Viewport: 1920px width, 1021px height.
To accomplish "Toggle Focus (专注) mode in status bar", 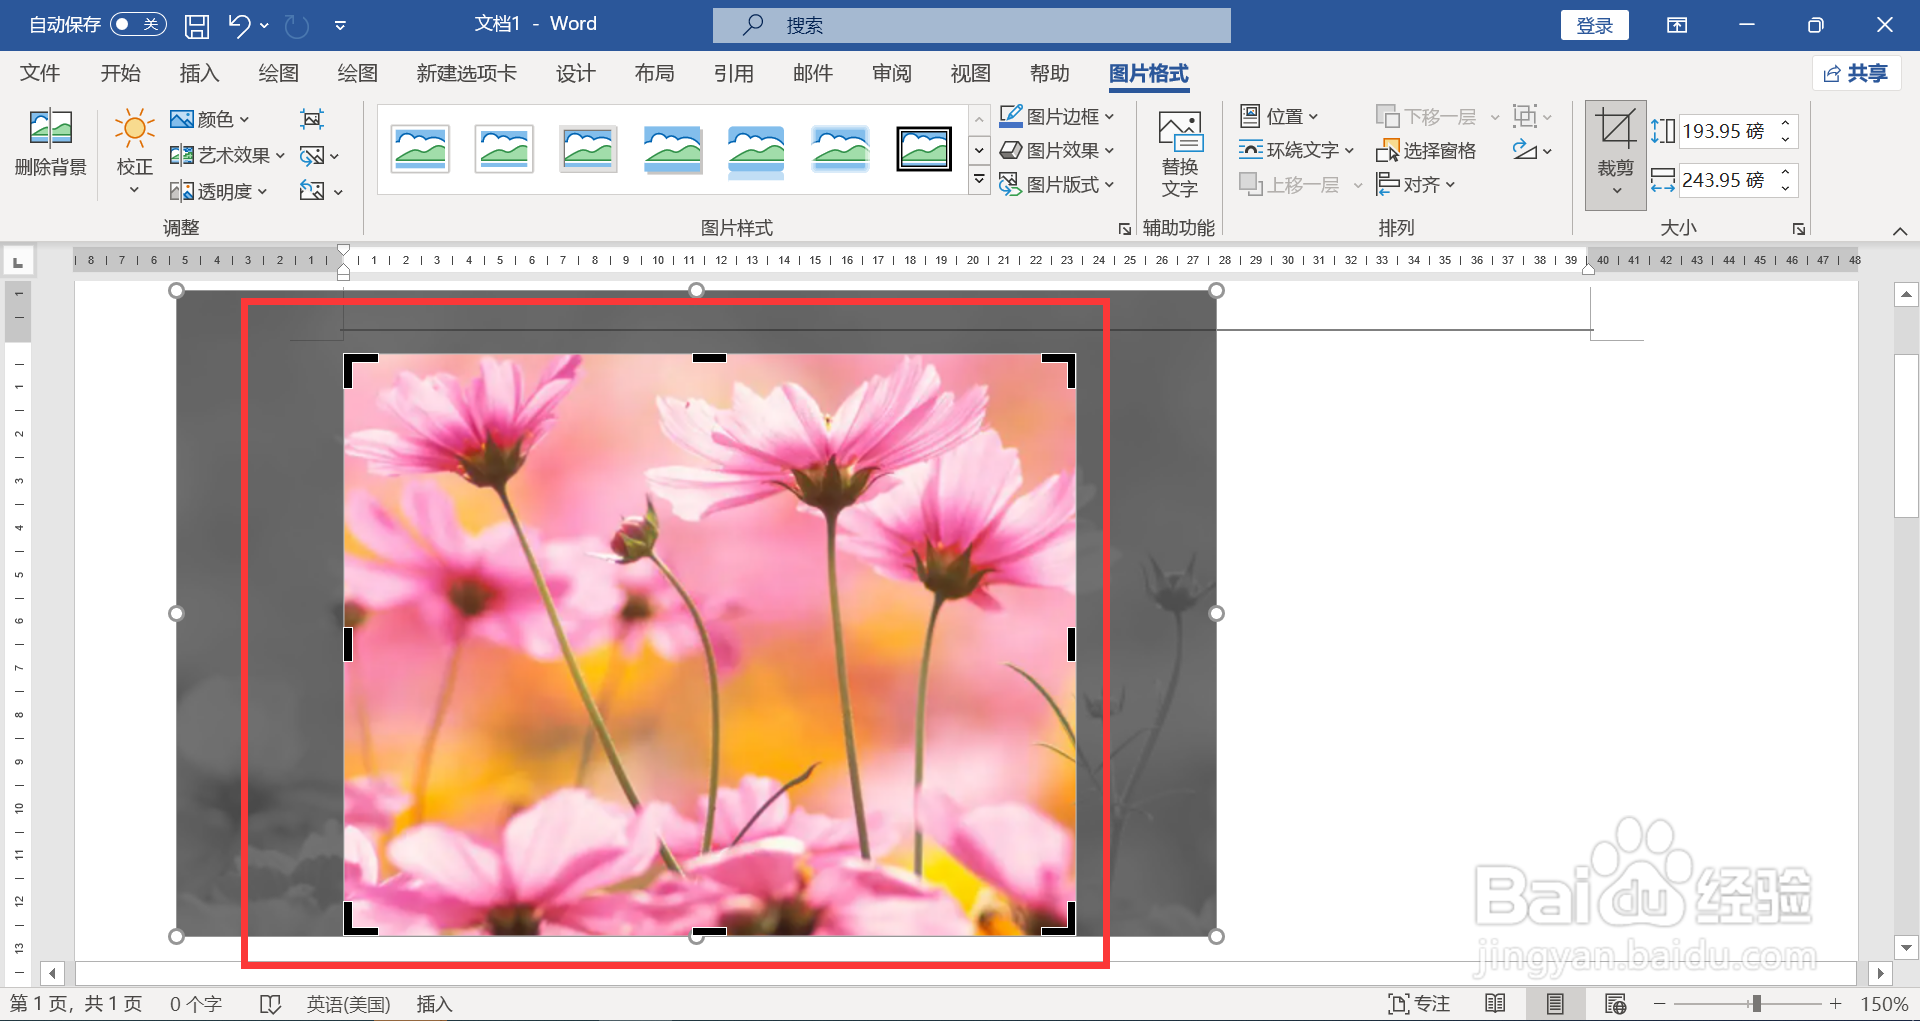I will pyautogui.click(x=1419, y=1003).
